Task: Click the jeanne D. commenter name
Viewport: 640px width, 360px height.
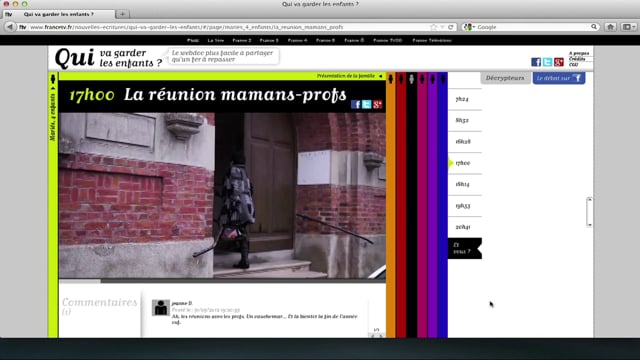Action: tap(182, 303)
